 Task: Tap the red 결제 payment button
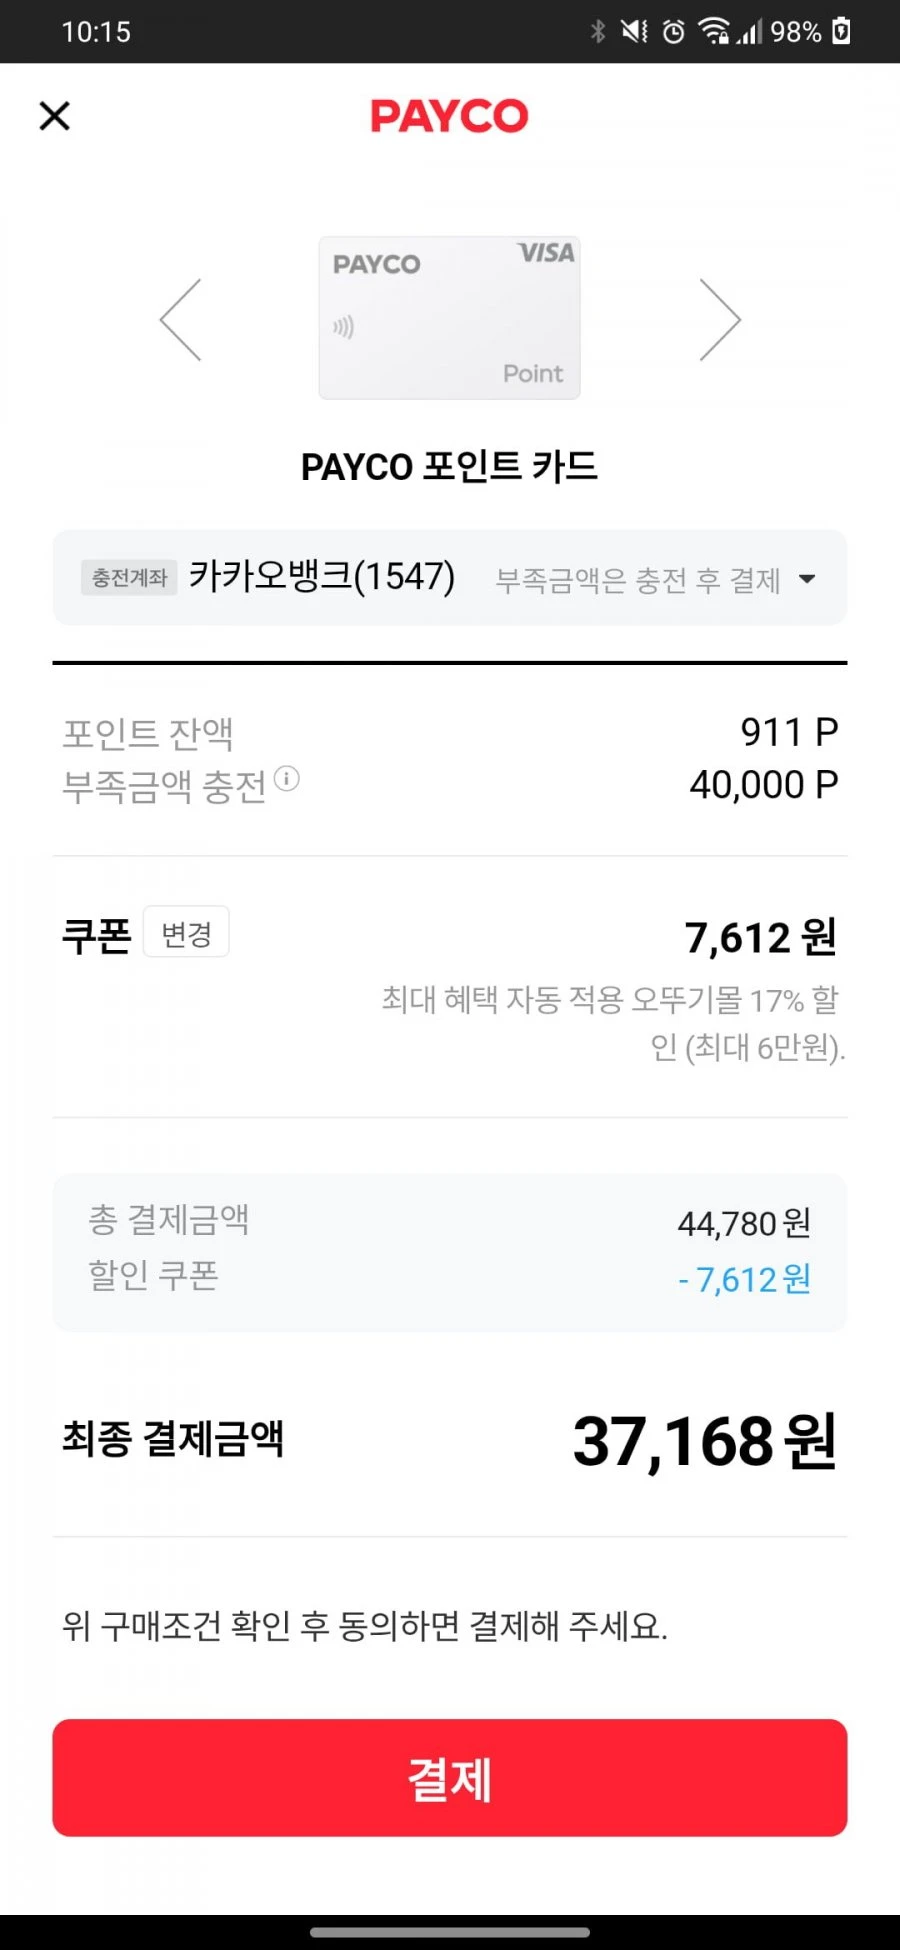pyautogui.click(x=450, y=1778)
